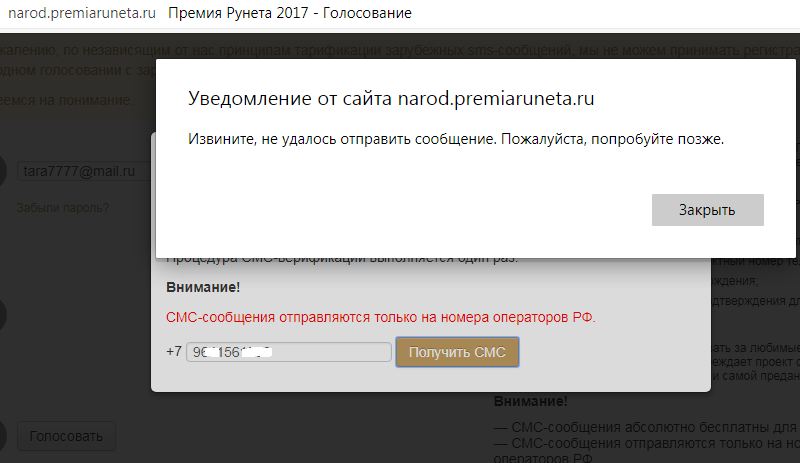The image size is (800, 463).
Task: Close the notification dialog with Закрыть
Action: [708, 210]
